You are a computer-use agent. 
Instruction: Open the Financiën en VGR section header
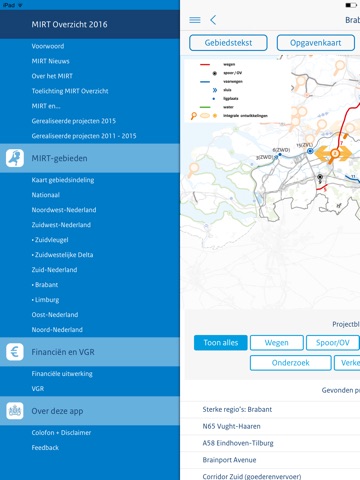click(x=90, y=352)
